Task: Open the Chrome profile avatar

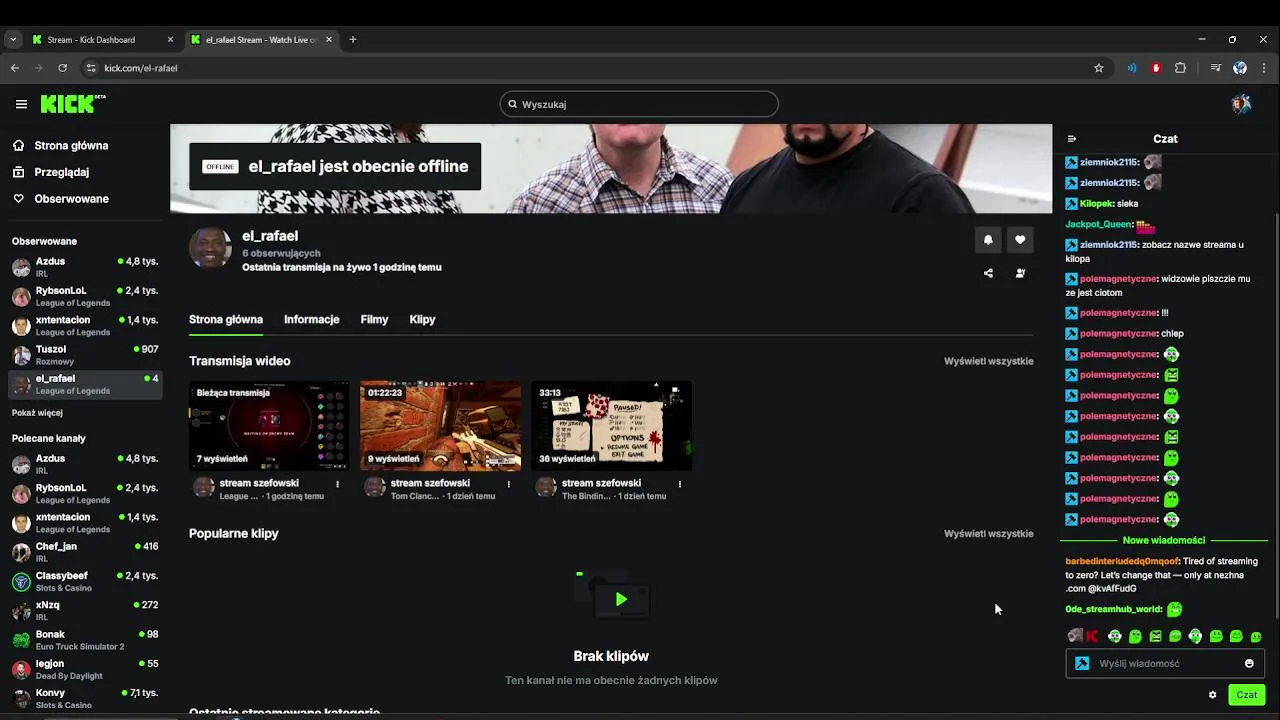Action: [1240, 68]
